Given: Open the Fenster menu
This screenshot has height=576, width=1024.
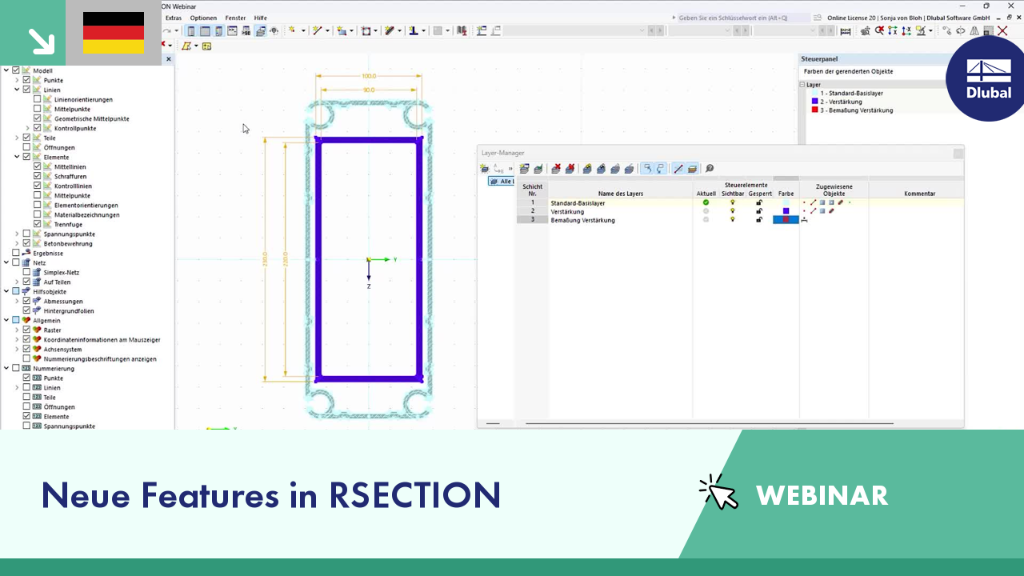Looking at the screenshot, I should (235, 18).
